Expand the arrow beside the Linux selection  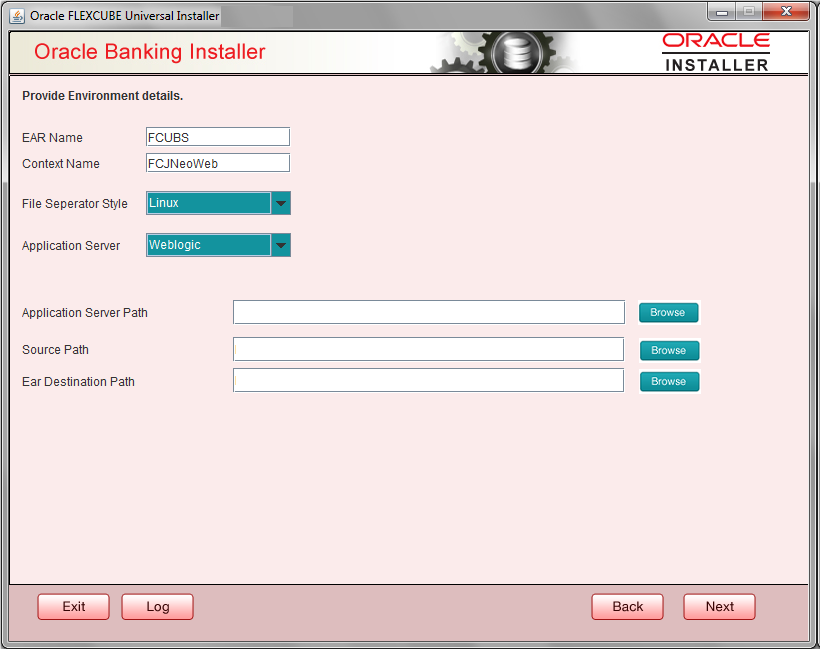281,203
